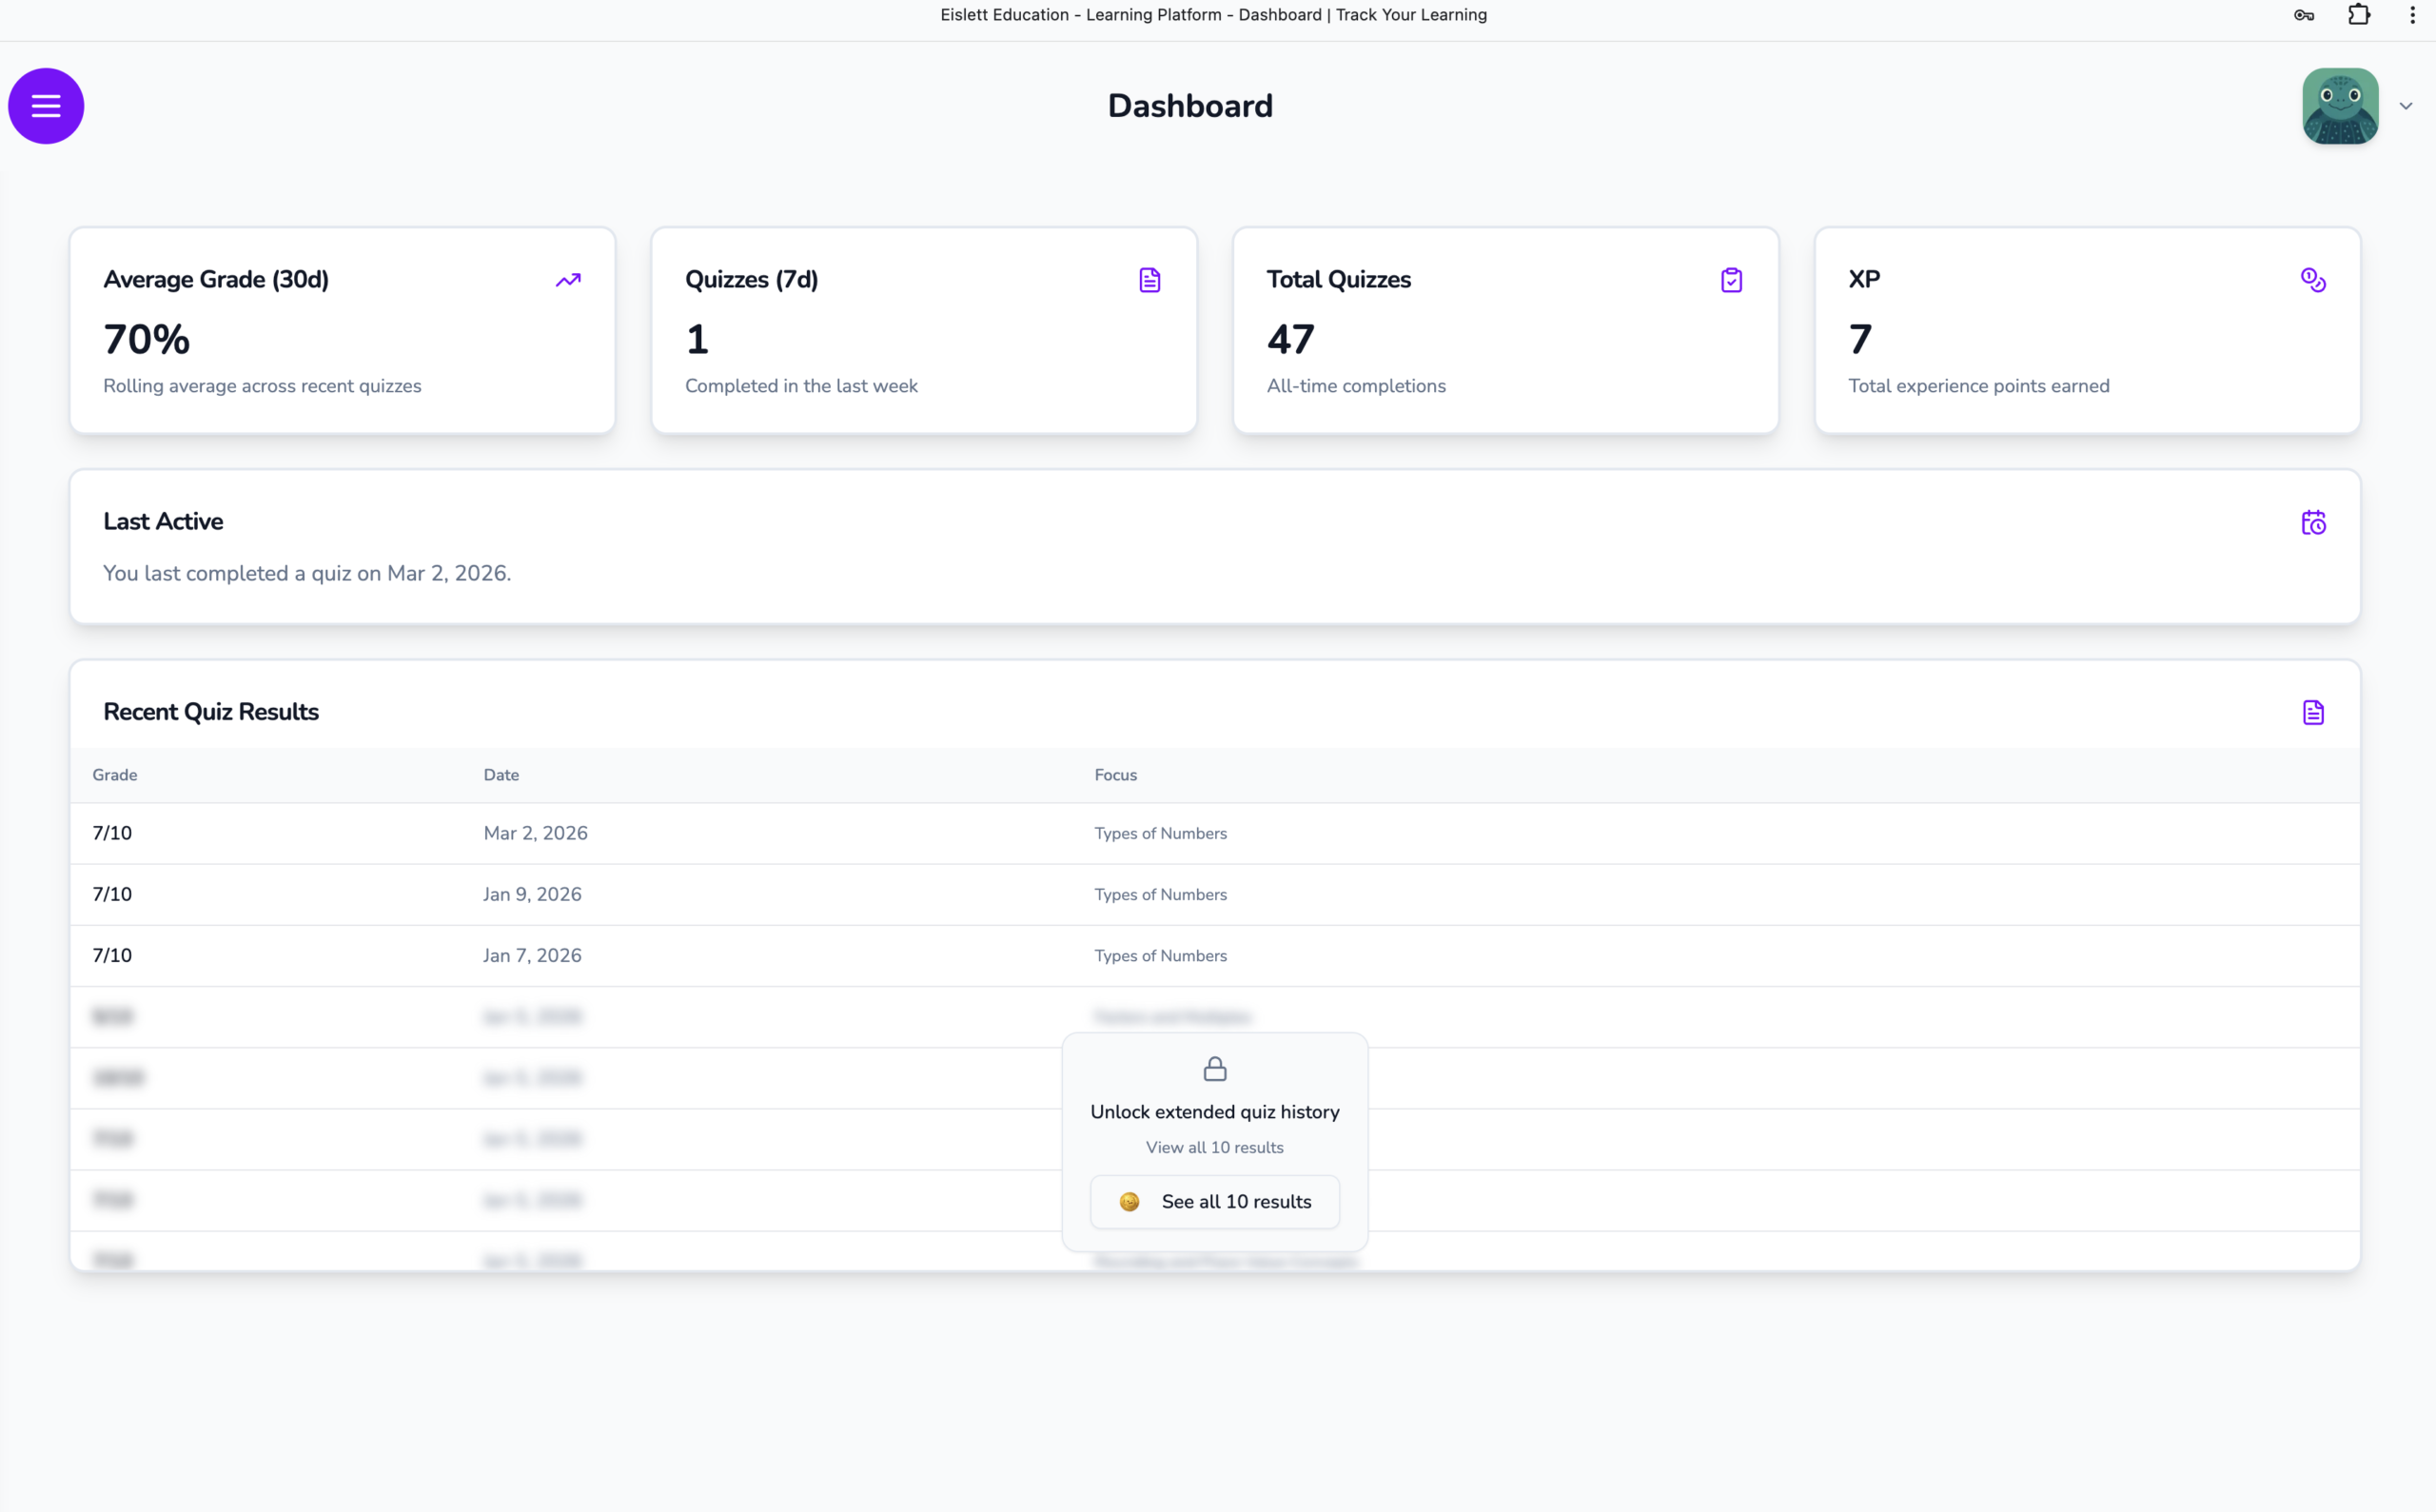
Task: Open the browser extensions puzzle icon
Action: (x=2358, y=15)
